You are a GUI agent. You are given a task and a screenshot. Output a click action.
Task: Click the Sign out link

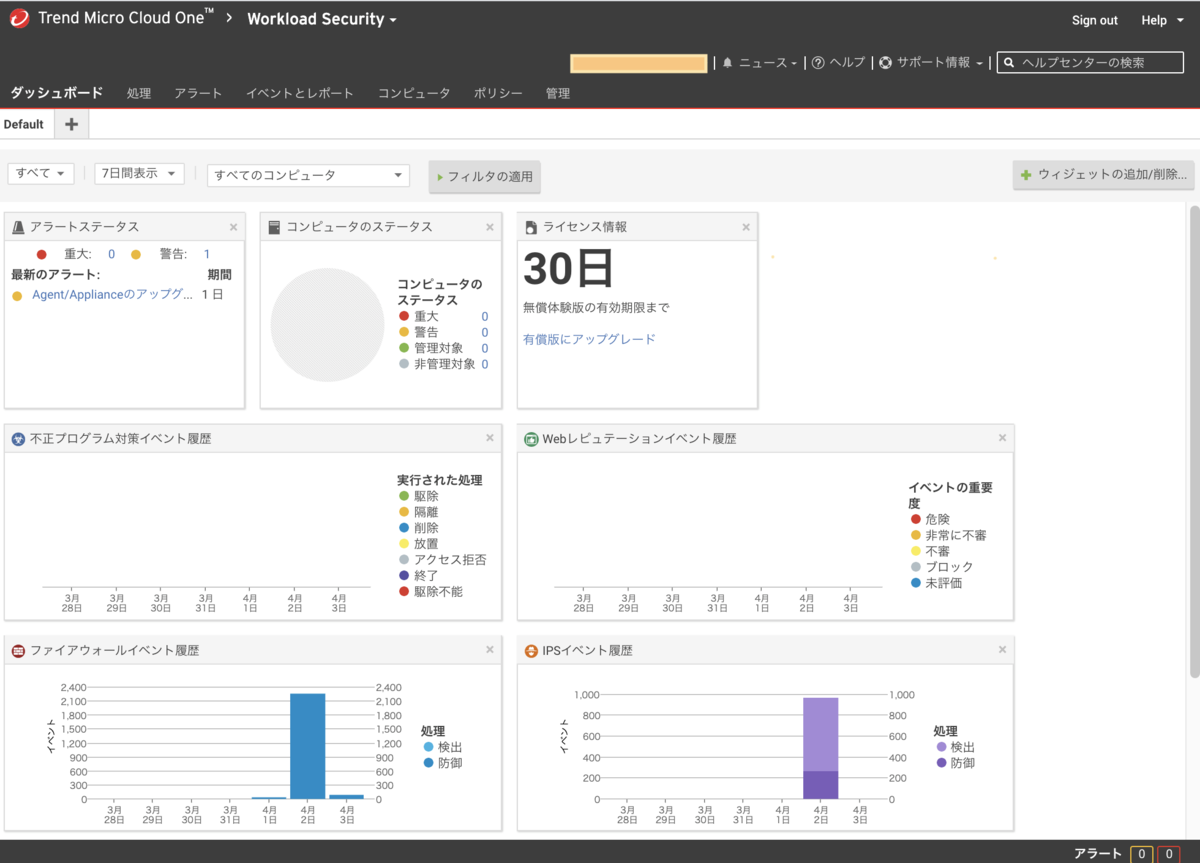coord(1095,20)
